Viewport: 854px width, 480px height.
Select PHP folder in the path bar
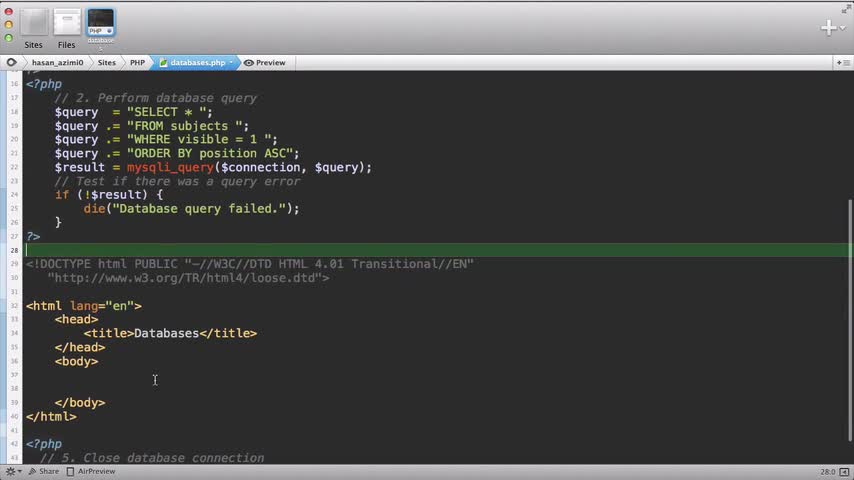point(137,63)
